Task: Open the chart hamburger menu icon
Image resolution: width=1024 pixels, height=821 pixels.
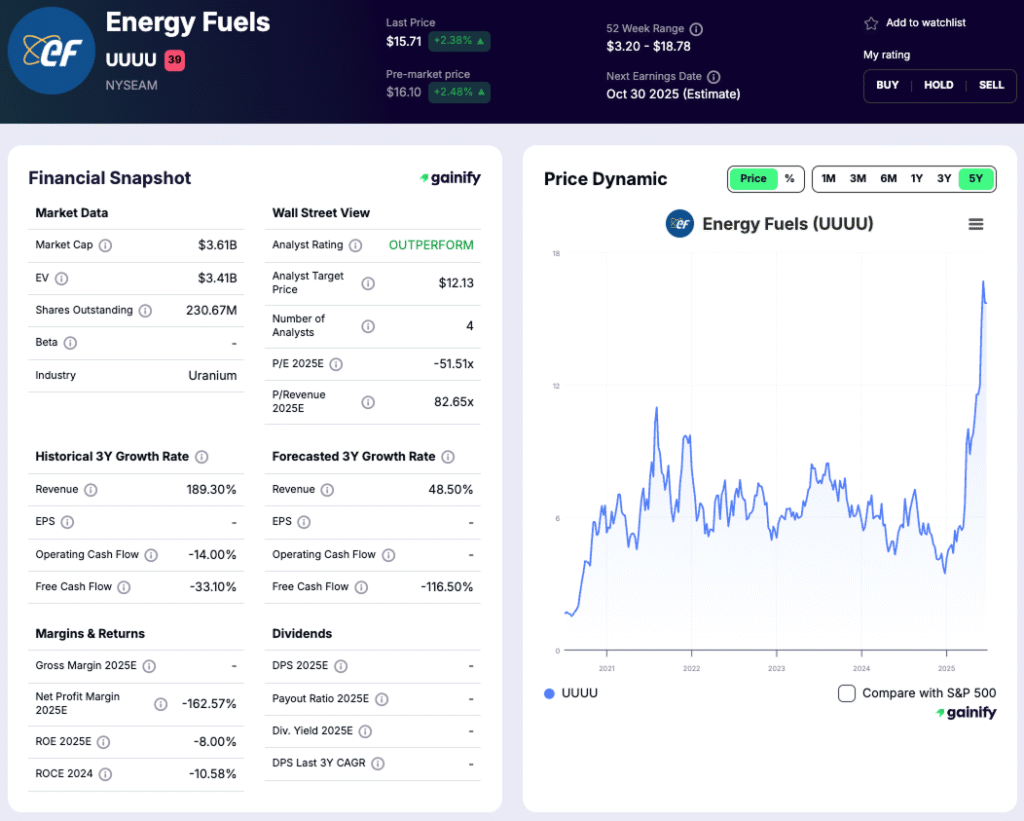Action: click(x=976, y=224)
